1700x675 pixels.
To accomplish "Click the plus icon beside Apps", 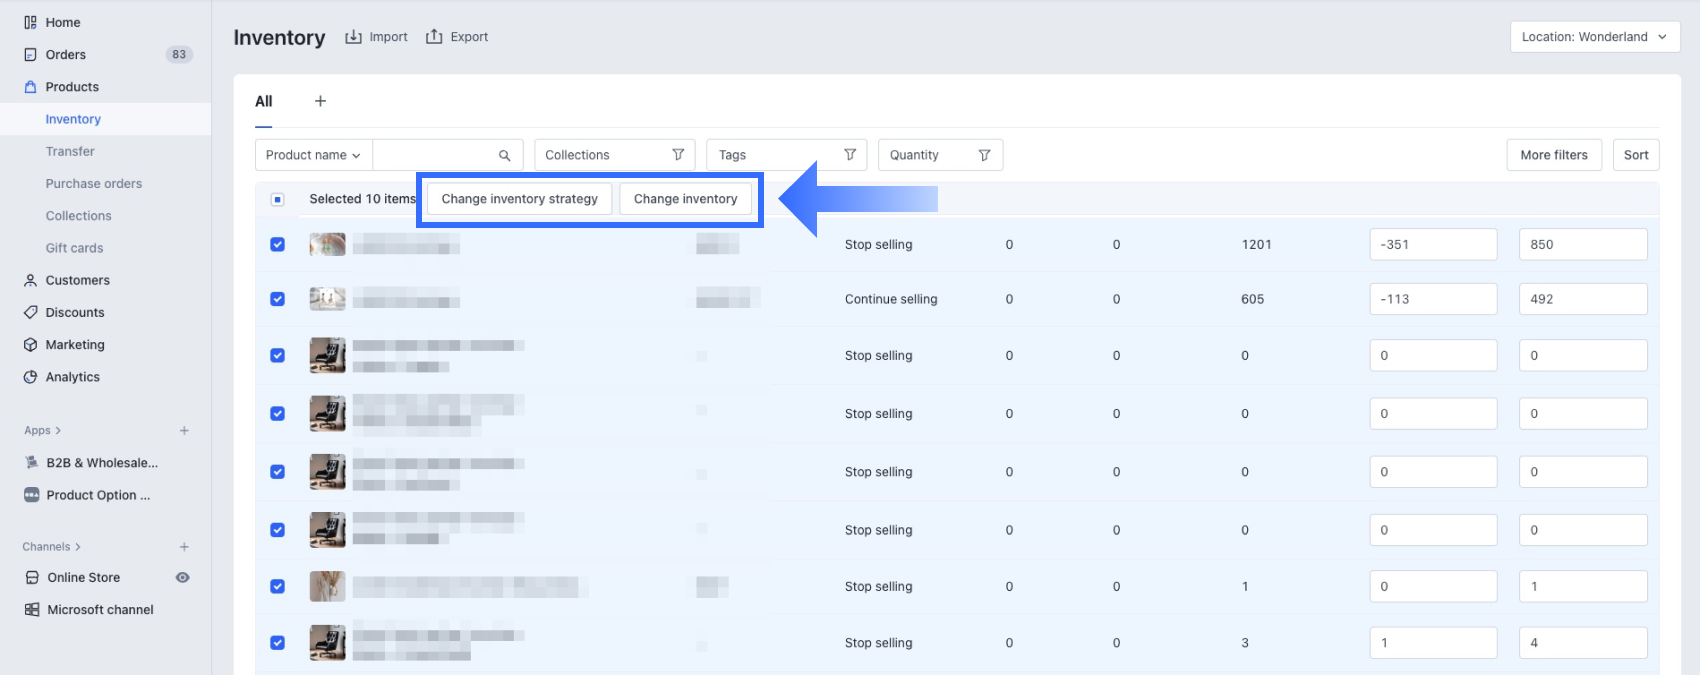I will [x=184, y=431].
